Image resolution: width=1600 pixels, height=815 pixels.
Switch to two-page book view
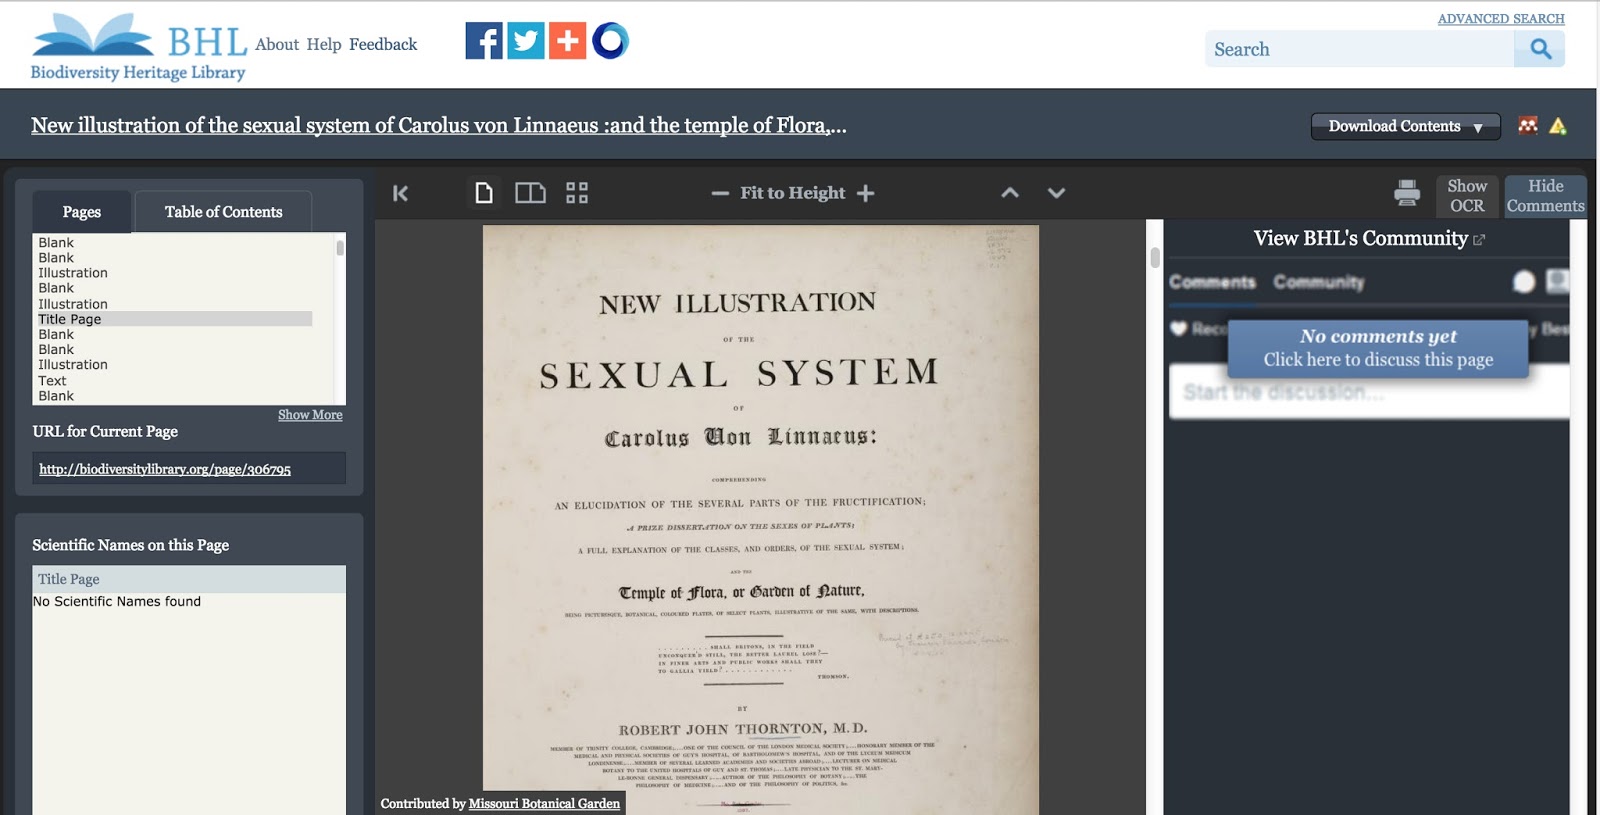(x=530, y=193)
